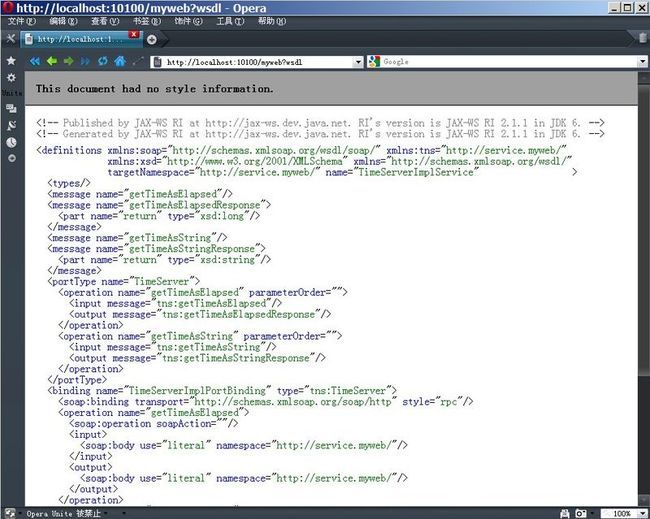Screen dimensions: 650x519
Task: Click the '<types/>' element line
Action: 68,183
